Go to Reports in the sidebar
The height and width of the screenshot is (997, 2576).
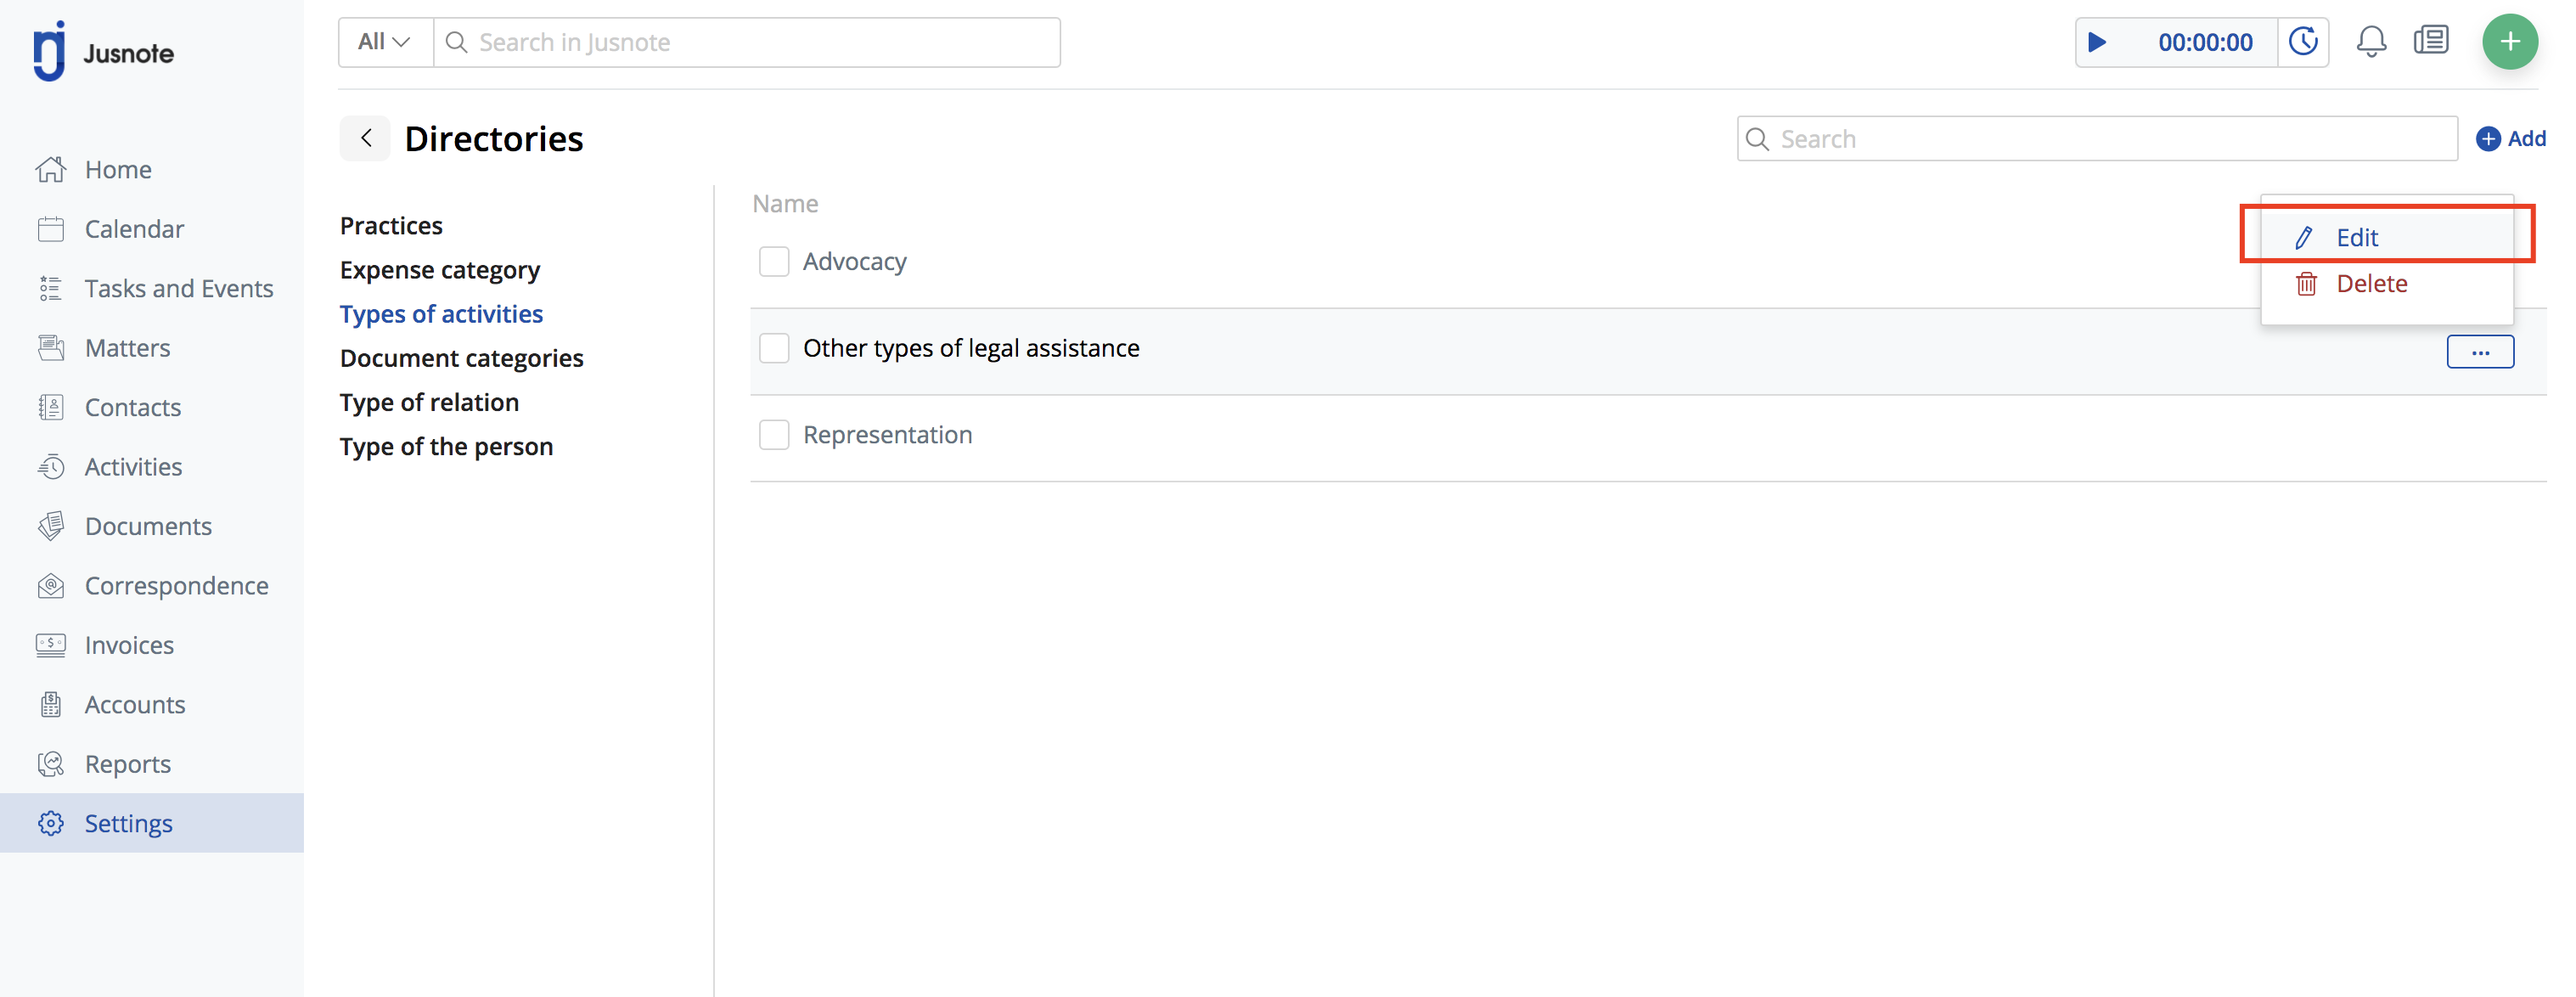click(x=152, y=764)
